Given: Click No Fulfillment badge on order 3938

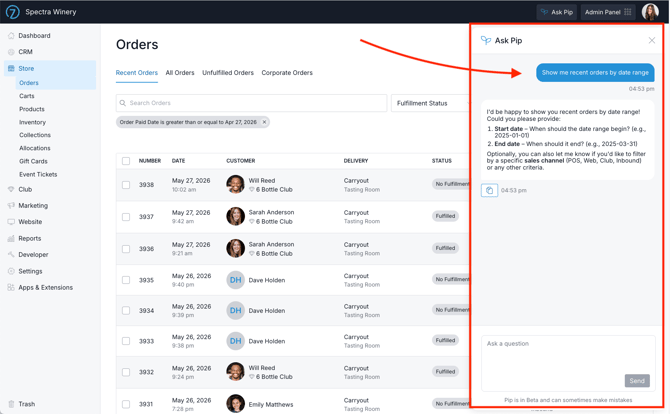Looking at the screenshot, I should pyautogui.click(x=451, y=184).
